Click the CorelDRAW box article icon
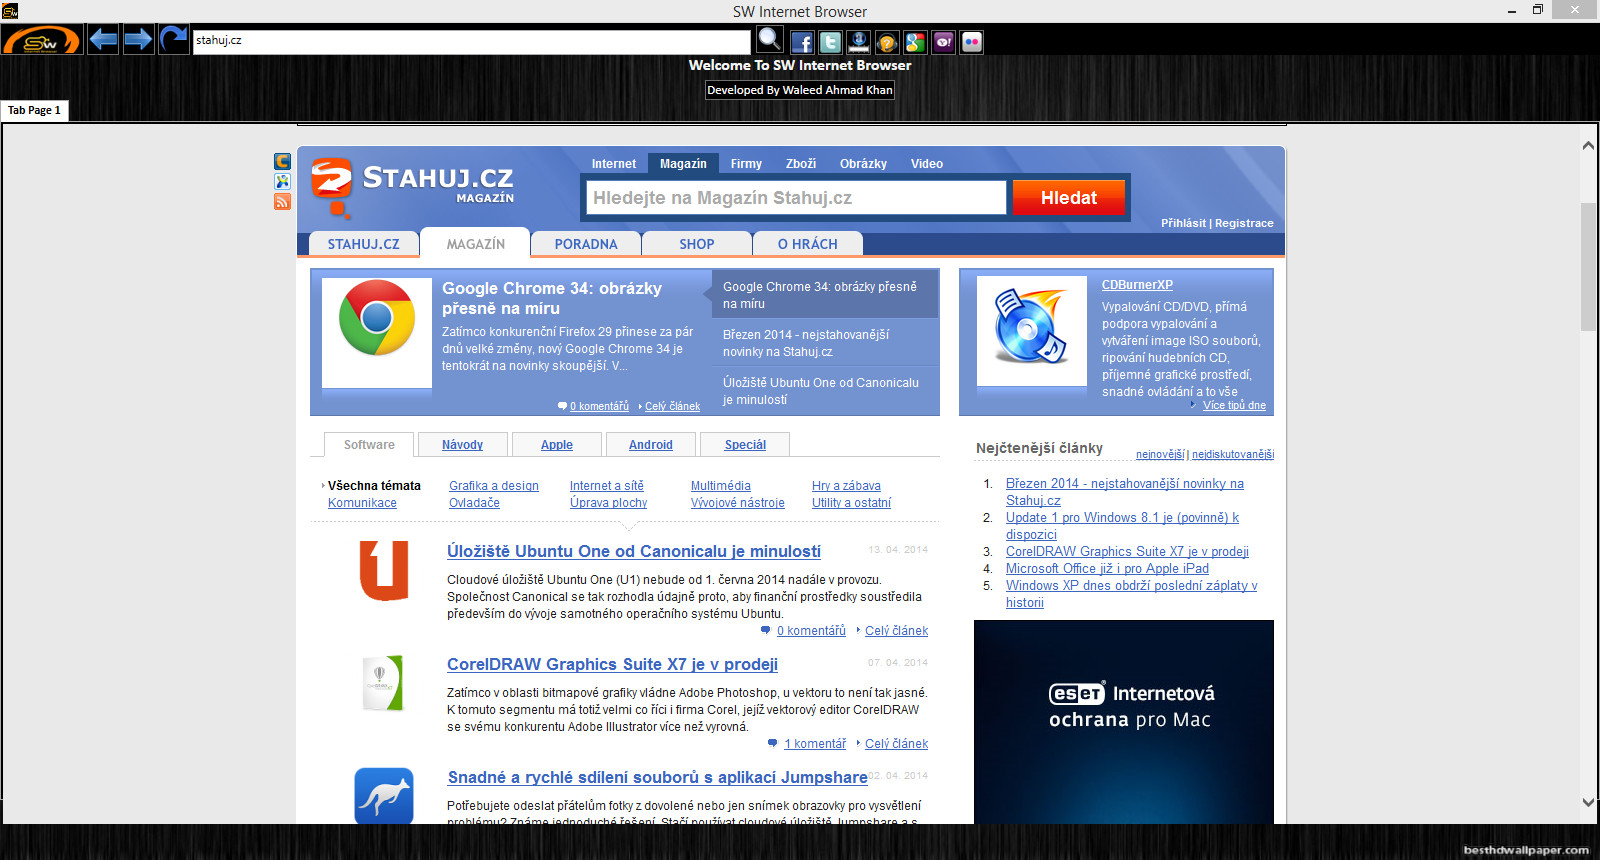This screenshot has height=860, width=1600. coord(382,683)
